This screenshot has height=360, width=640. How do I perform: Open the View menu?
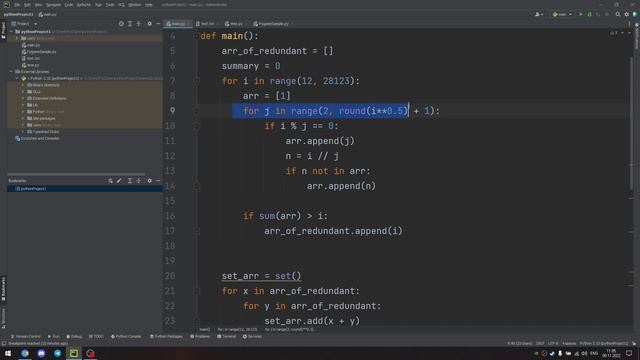point(38,5)
